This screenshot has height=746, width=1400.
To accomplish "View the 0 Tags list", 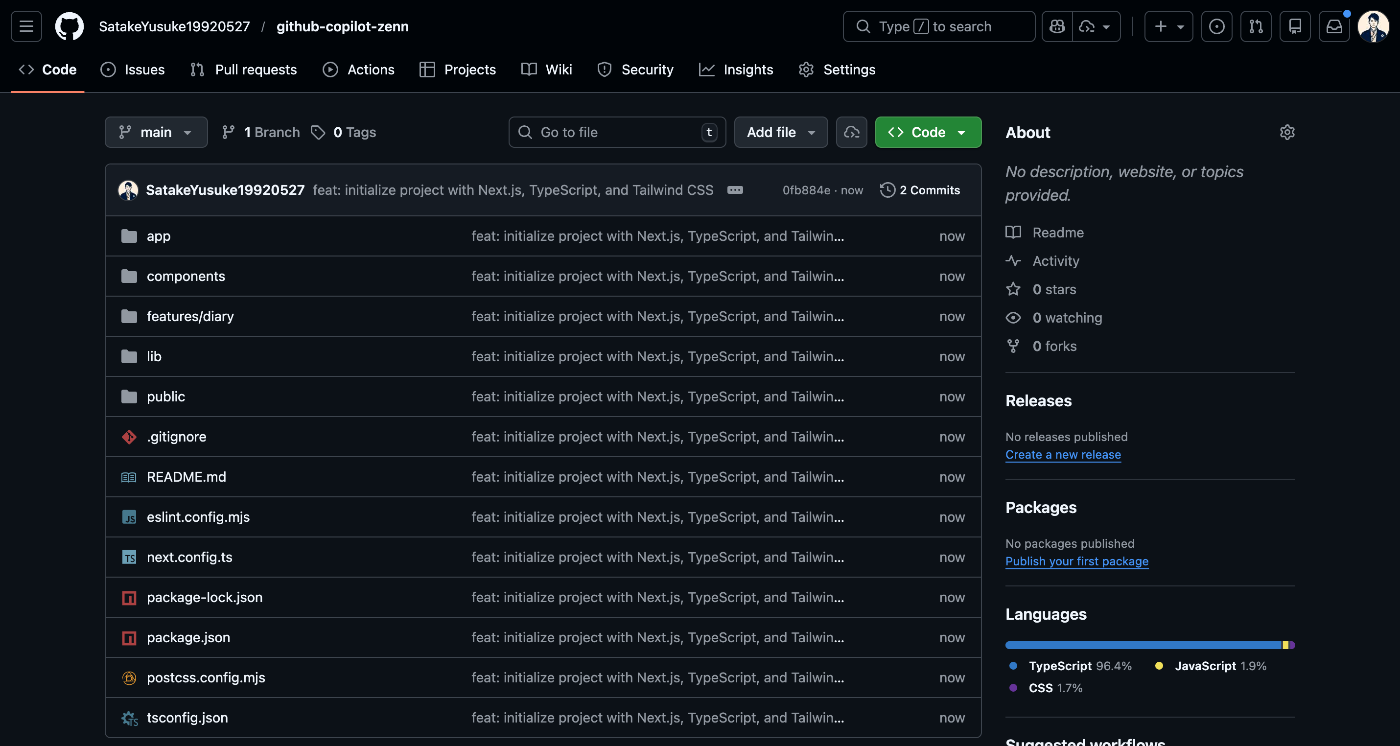I will [x=344, y=132].
